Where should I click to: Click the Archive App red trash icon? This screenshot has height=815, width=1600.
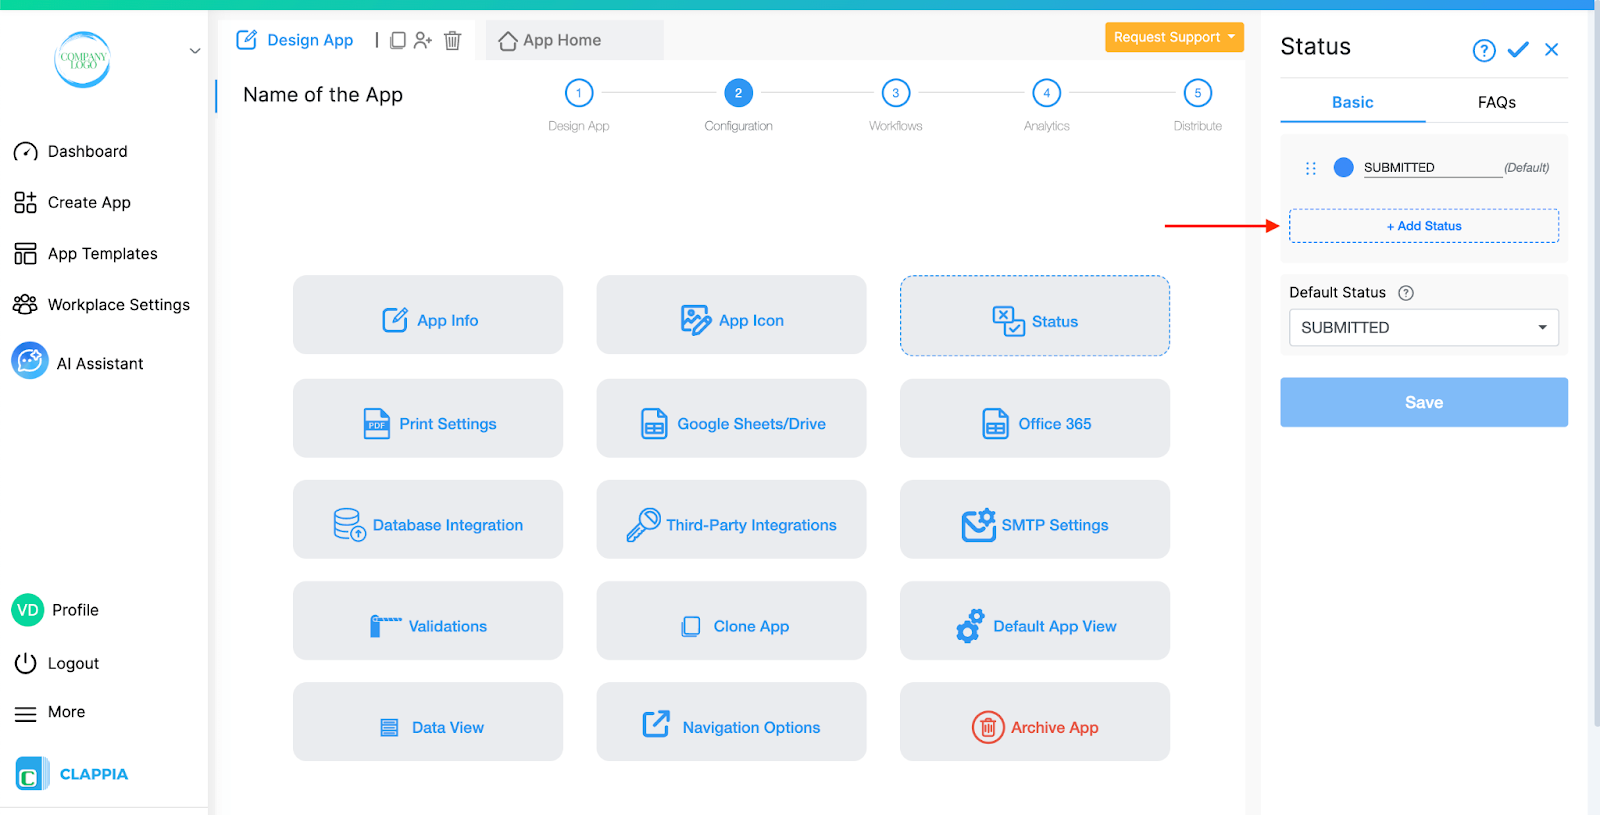pyautogui.click(x=988, y=727)
